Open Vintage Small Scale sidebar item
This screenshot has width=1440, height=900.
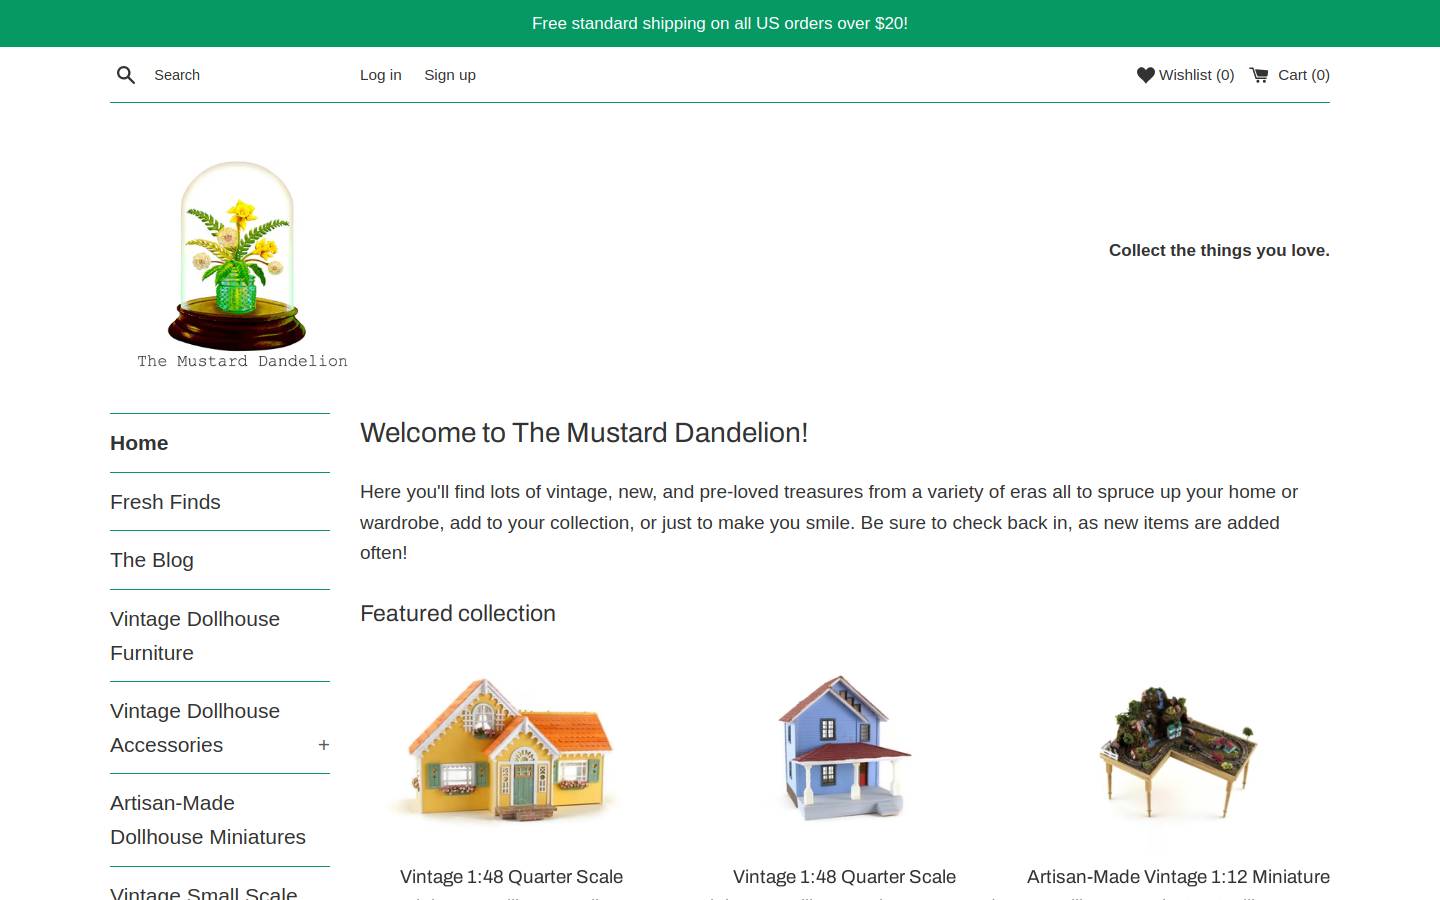tap(204, 893)
